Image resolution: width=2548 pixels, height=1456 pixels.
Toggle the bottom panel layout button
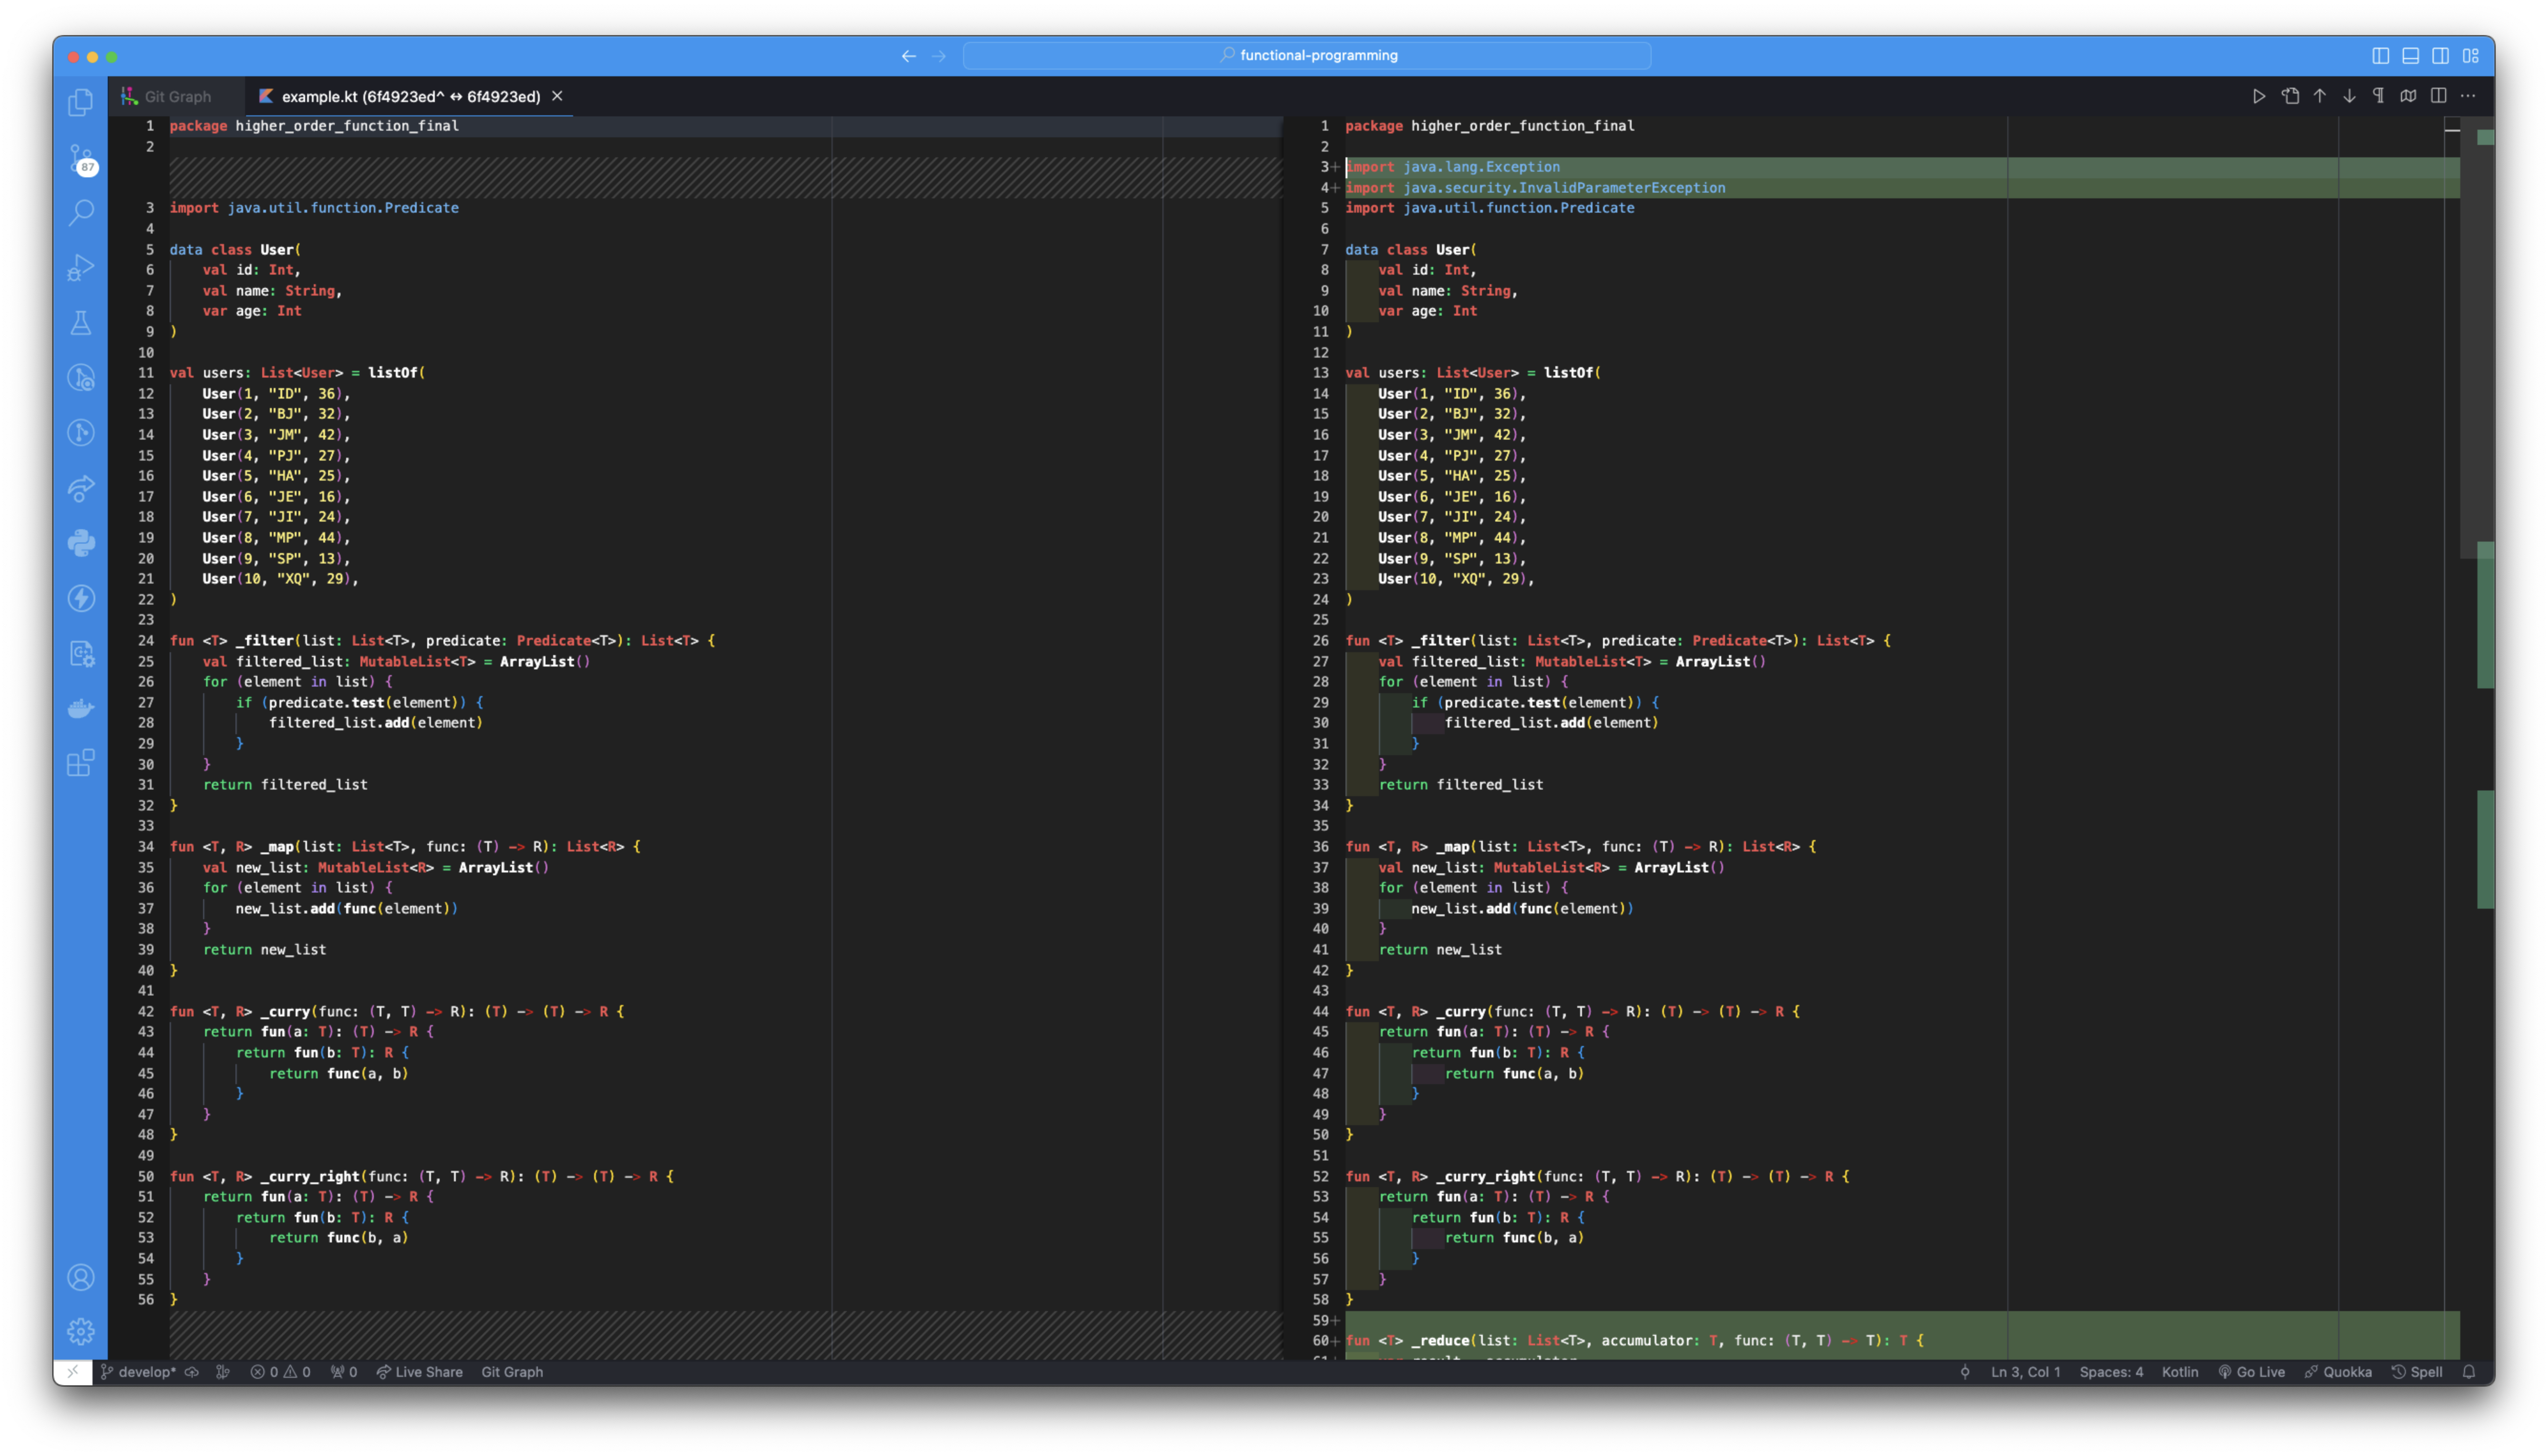coord(2410,56)
